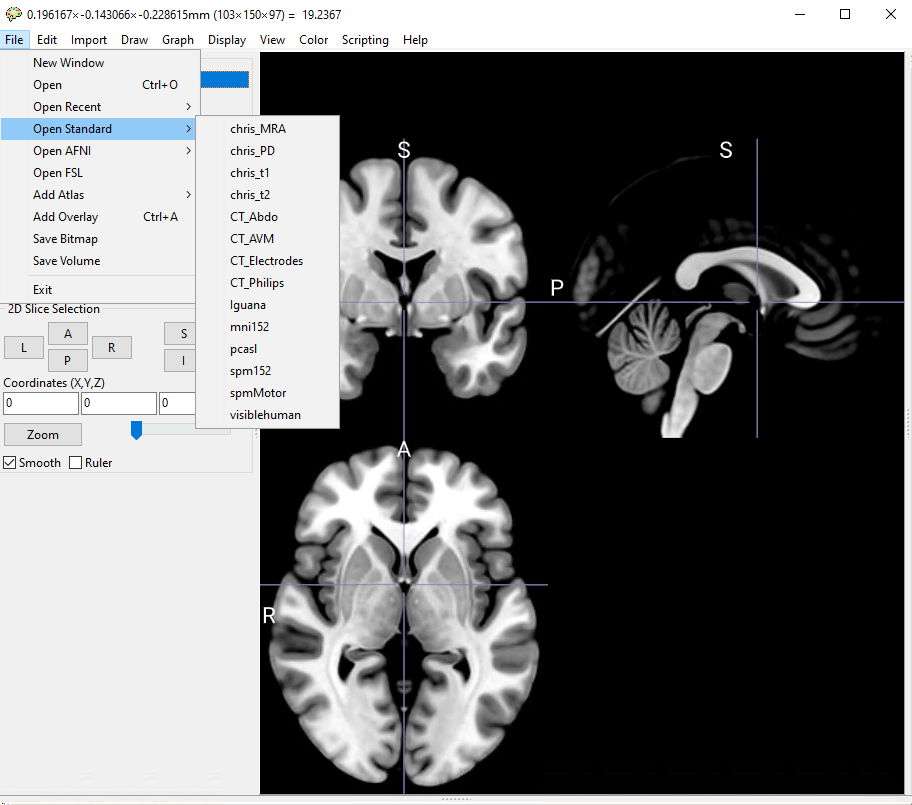Uncheck the Smooth checkbox

(10, 463)
